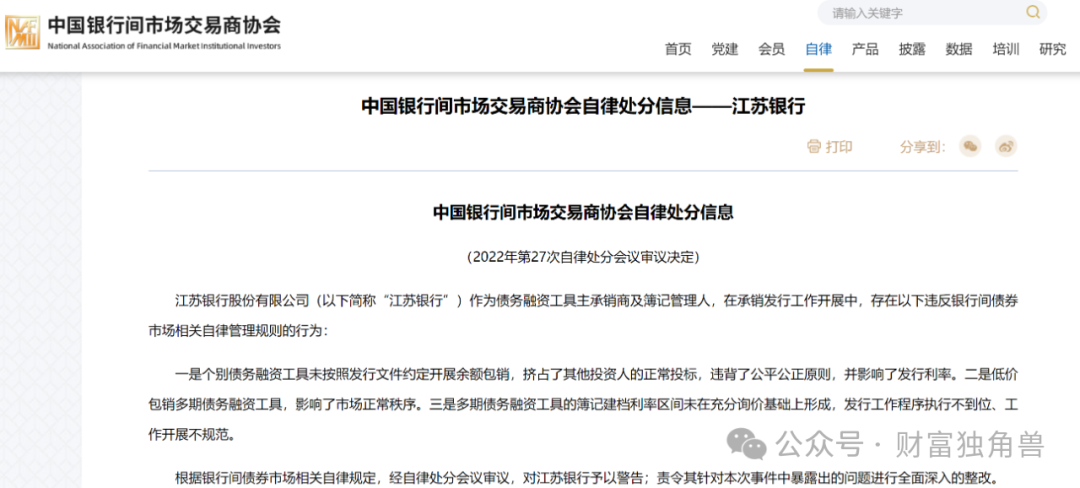
Task: Click the 中国银行间市场交易商协会 site title
Action: (164, 25)
